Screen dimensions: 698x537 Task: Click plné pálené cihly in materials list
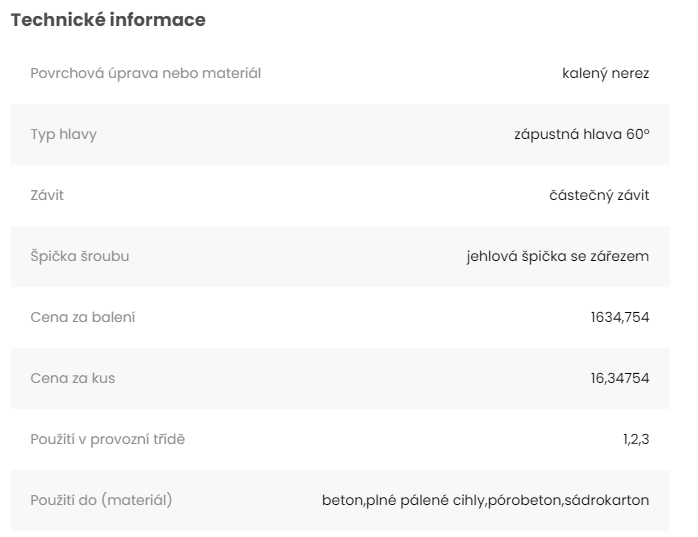[425, 500]
